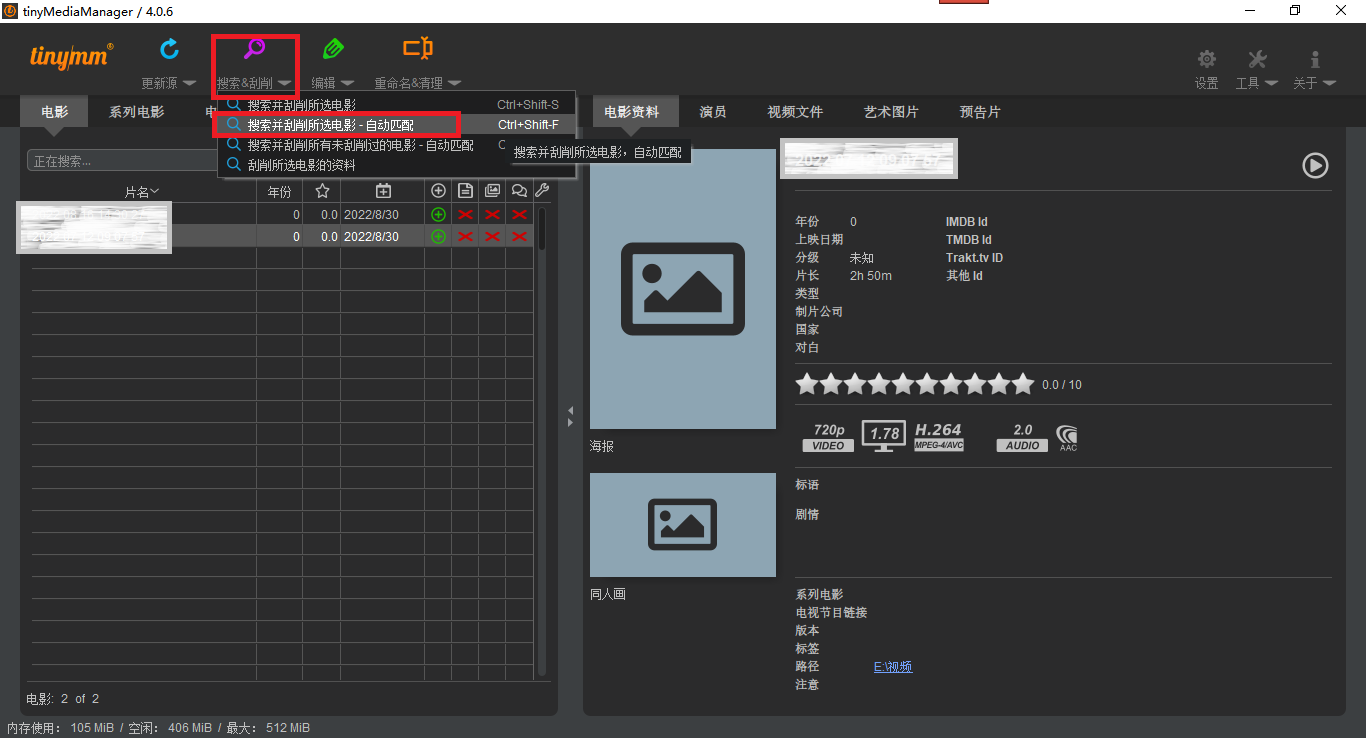Switch to the 系列电影 tab
1366x738 pixels.
pos(137,112)
